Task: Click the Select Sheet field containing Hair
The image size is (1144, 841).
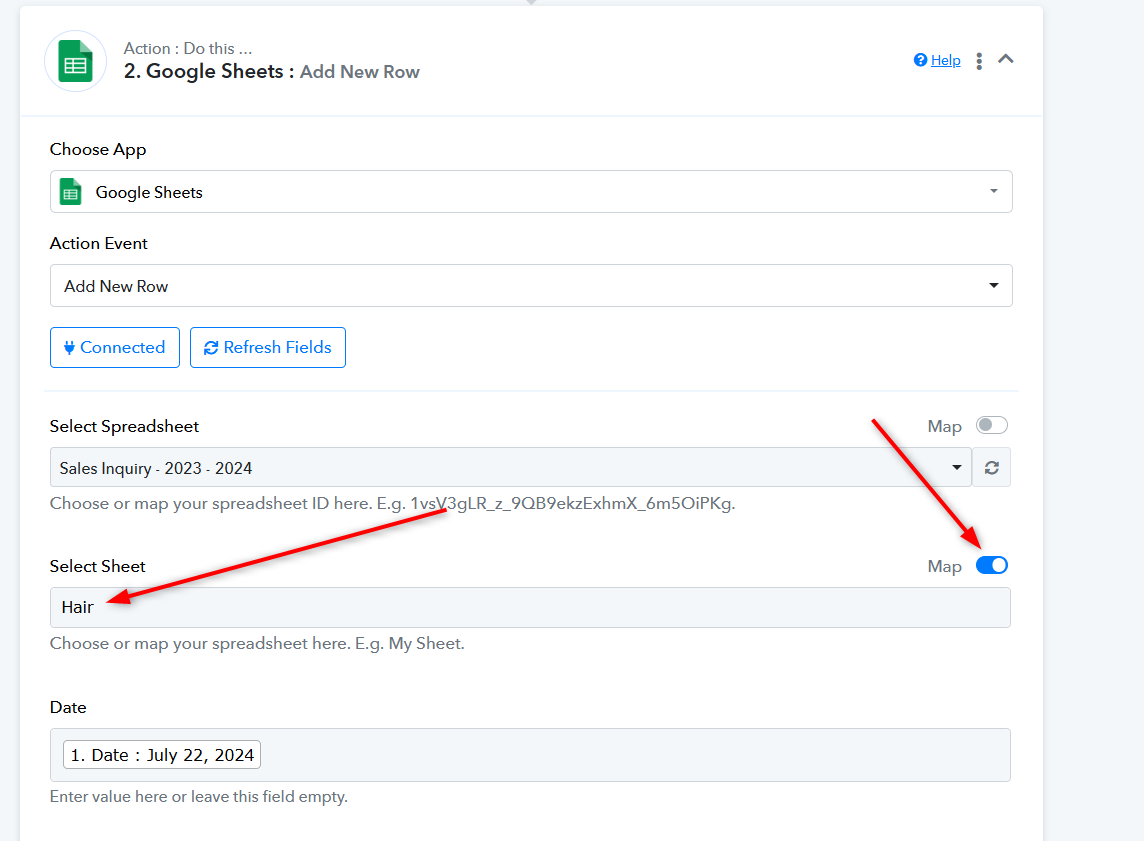Action: (530, 608)
